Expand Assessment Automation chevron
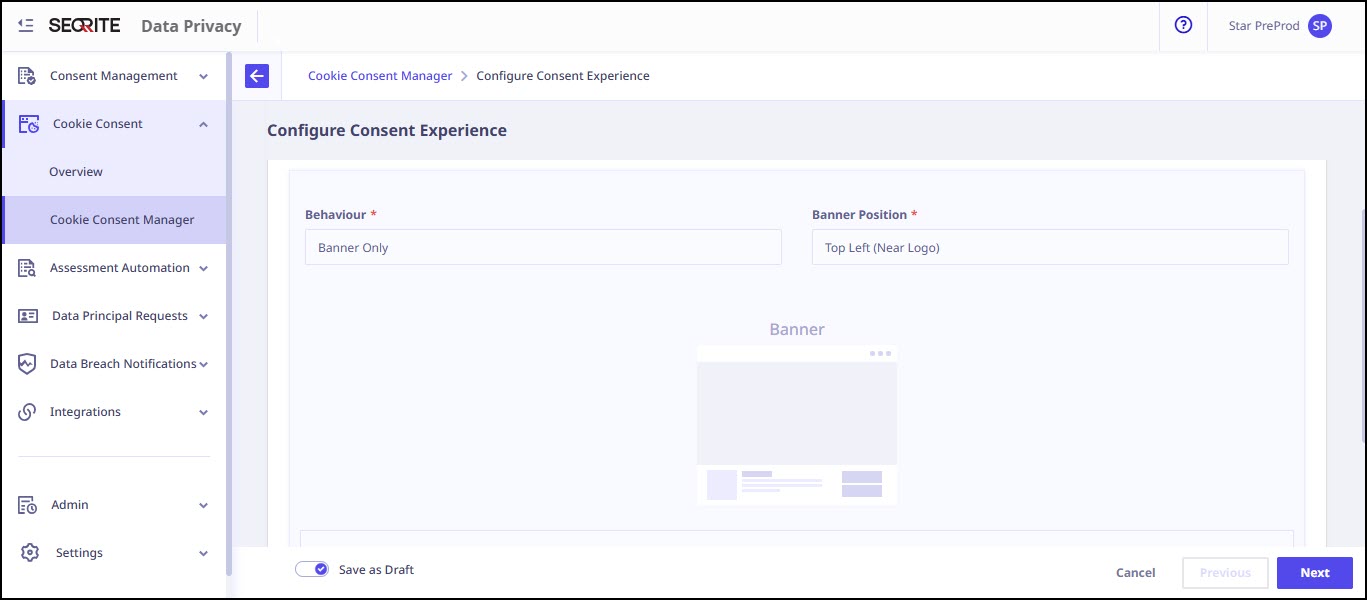 tap(204, 268)
